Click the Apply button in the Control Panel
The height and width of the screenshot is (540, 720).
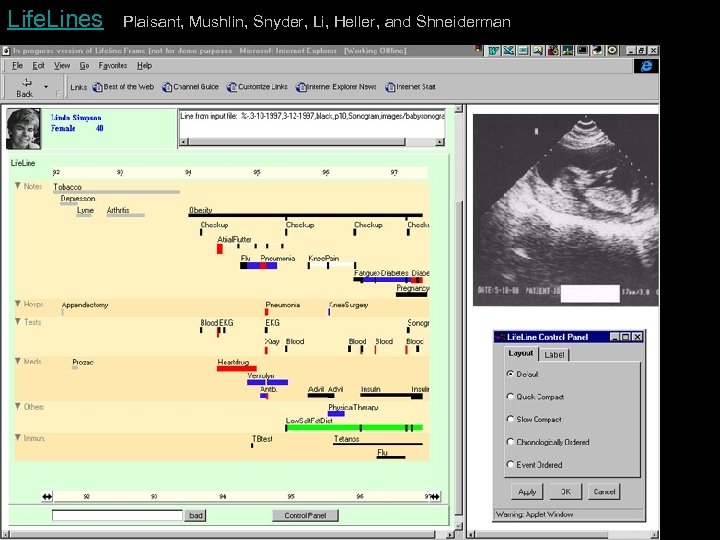click(x=527, y=492)
